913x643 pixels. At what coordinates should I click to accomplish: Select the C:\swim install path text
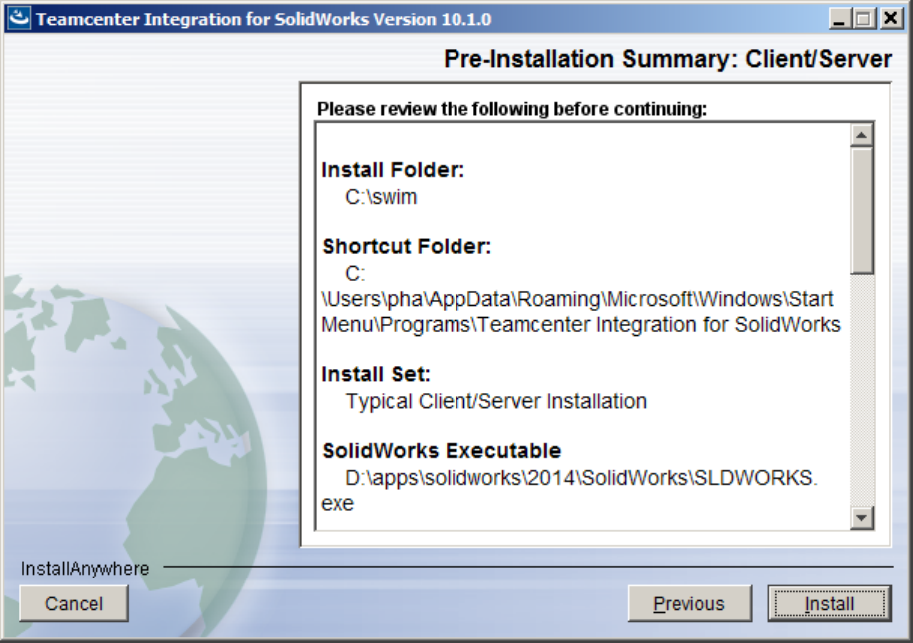(x=381, y=198)
